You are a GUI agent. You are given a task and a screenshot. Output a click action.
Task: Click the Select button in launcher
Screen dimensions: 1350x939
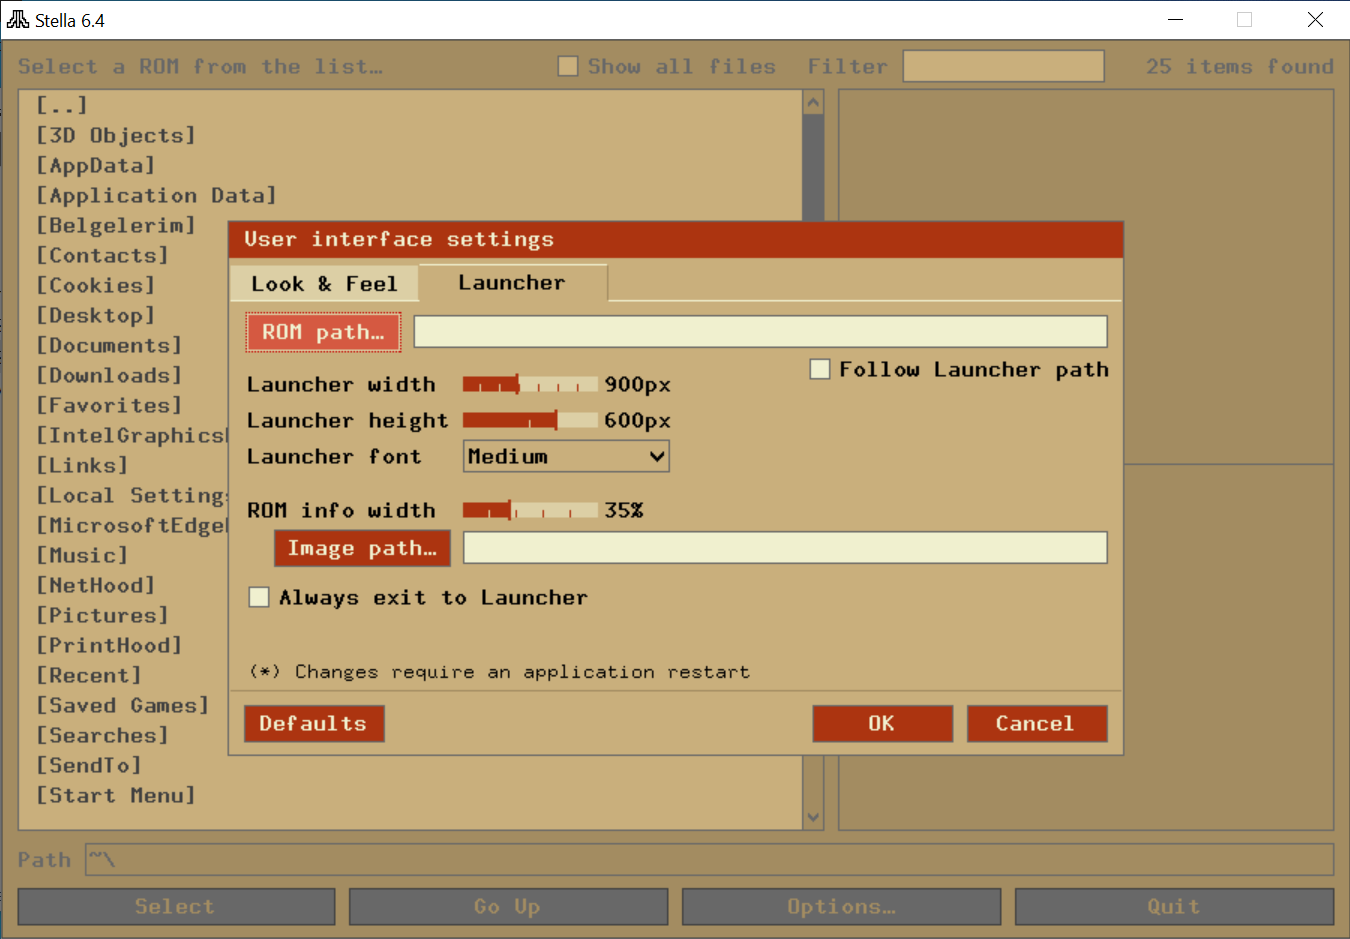click(176, 907)
